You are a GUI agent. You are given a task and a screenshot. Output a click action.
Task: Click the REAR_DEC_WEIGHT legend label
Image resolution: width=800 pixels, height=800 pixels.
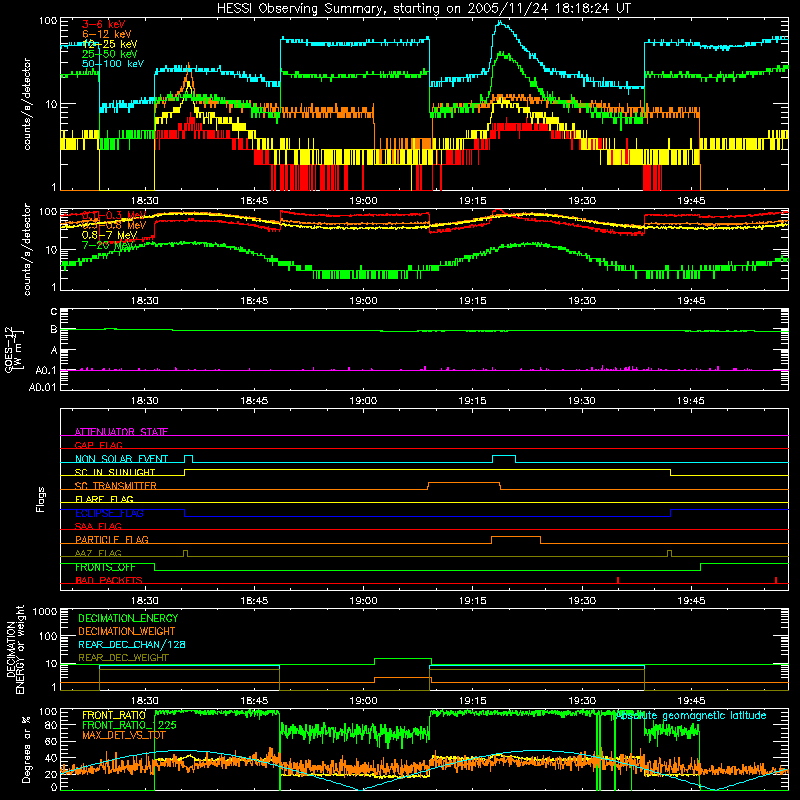[x=123, y=658]
